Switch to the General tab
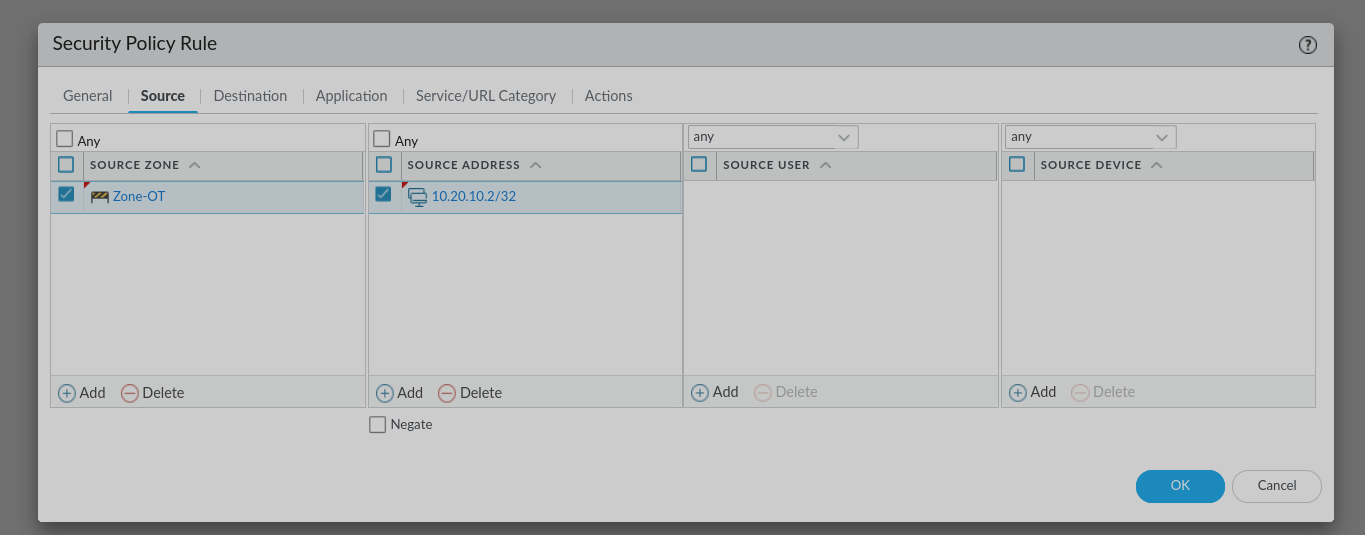The height and width of the screenshot is (535, 1365). pyautogui.click(x=88, y=96)
